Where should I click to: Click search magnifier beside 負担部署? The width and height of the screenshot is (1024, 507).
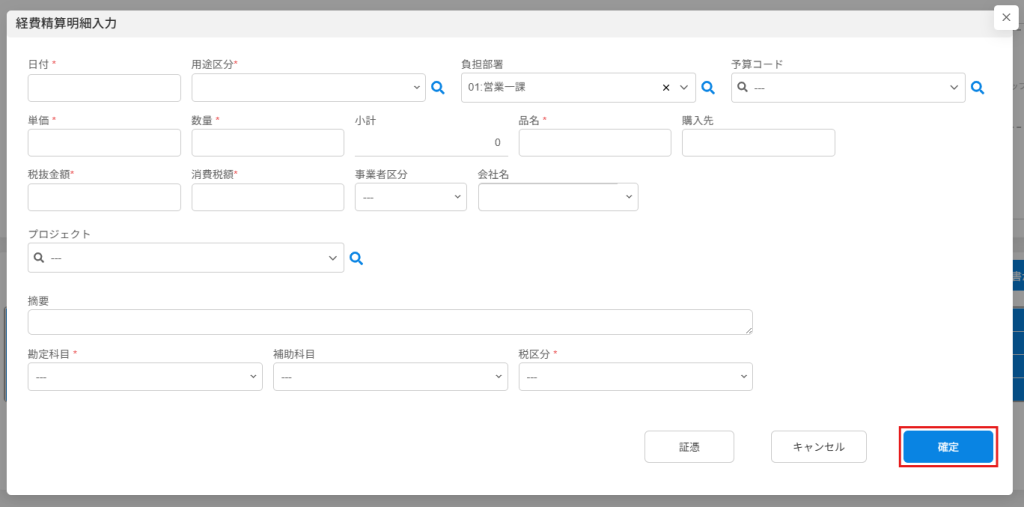pyautogui.click(x=708, y=88)
